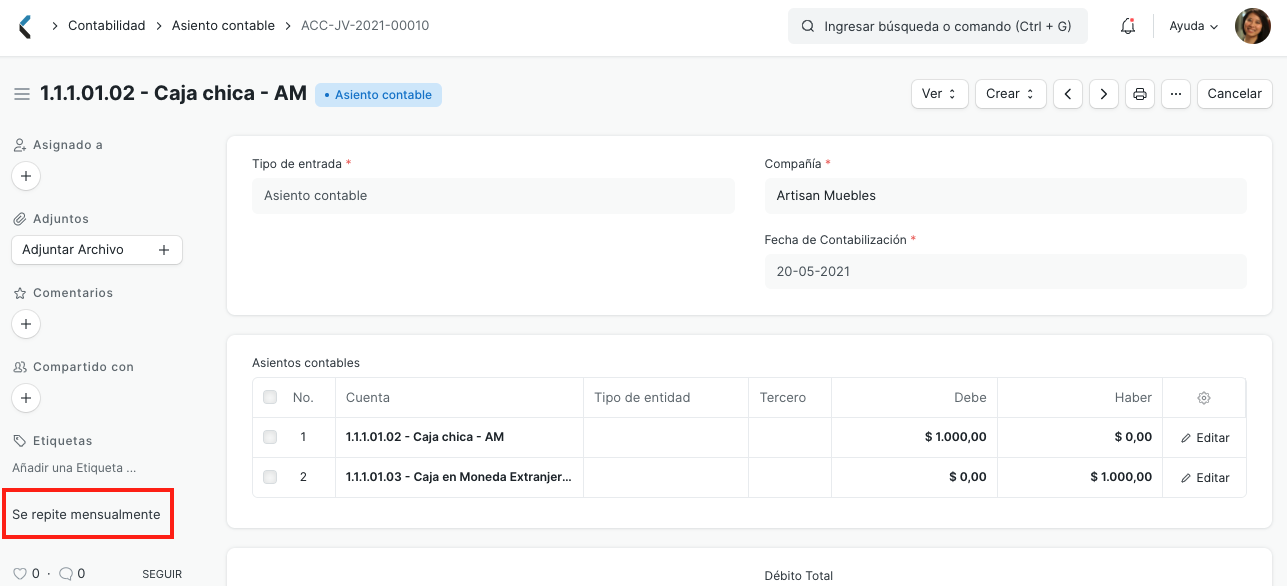Check row 1 Caja chica checkbox

(x=270, y=437)
